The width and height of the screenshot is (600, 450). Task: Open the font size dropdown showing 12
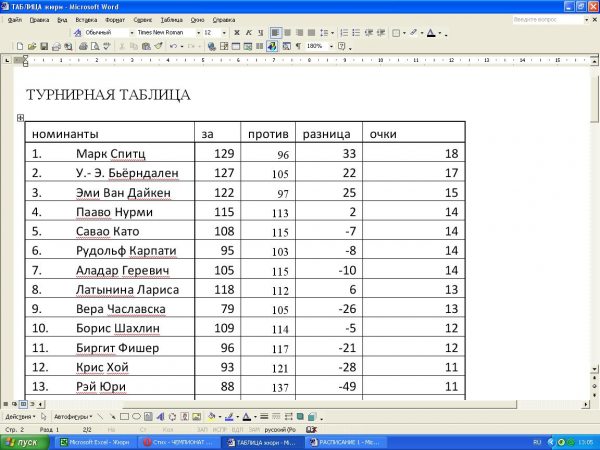click(x=224, y=32)
